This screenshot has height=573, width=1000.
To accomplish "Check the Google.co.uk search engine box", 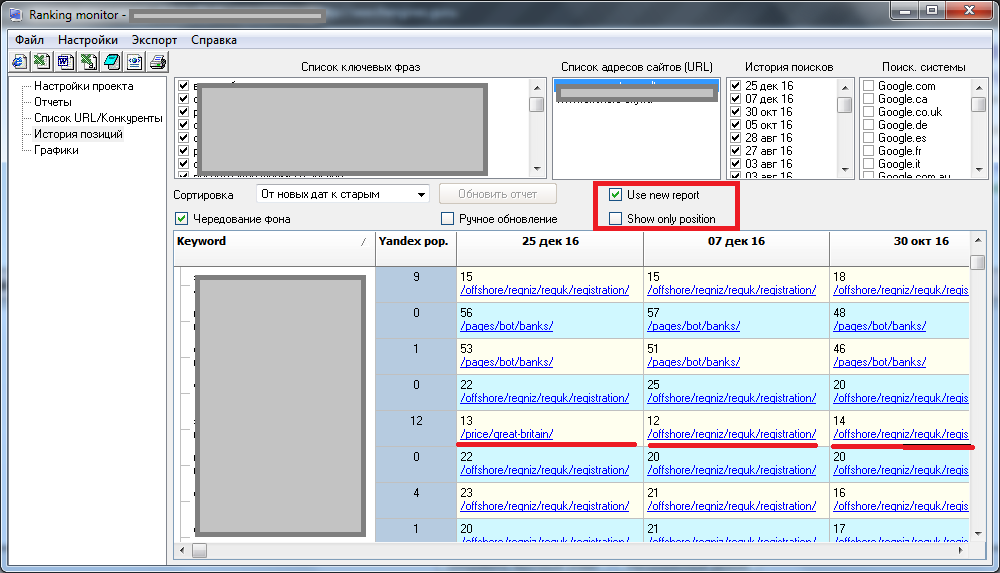I will [868, 112].
